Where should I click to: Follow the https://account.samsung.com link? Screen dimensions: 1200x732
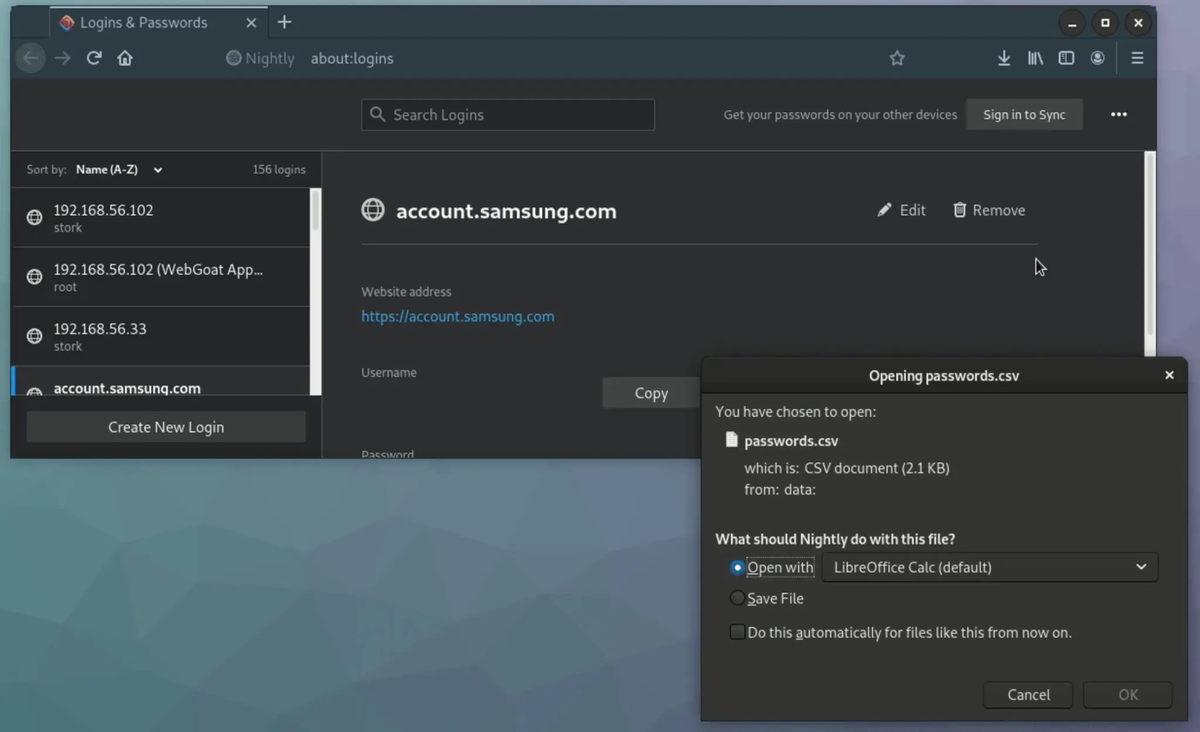457,315
